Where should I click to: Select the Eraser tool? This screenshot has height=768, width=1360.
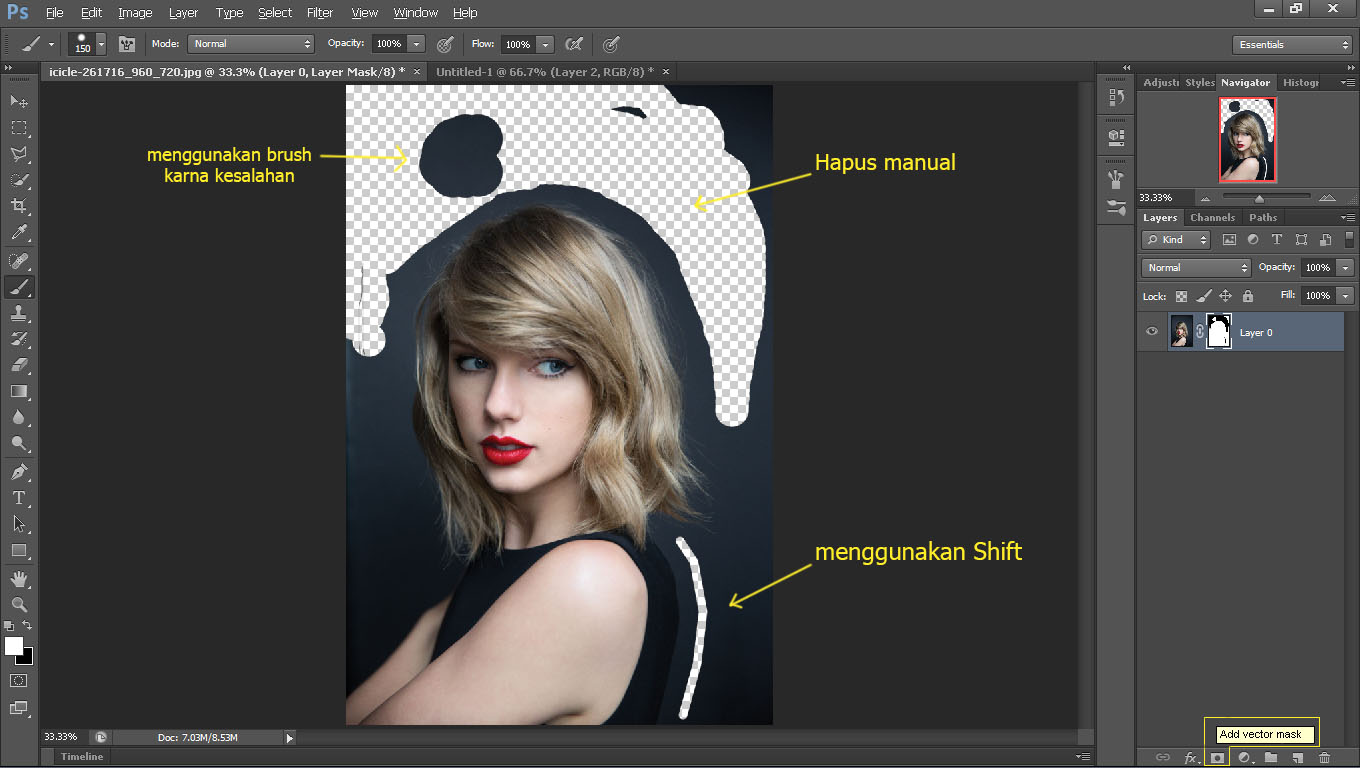click(19, 365)
